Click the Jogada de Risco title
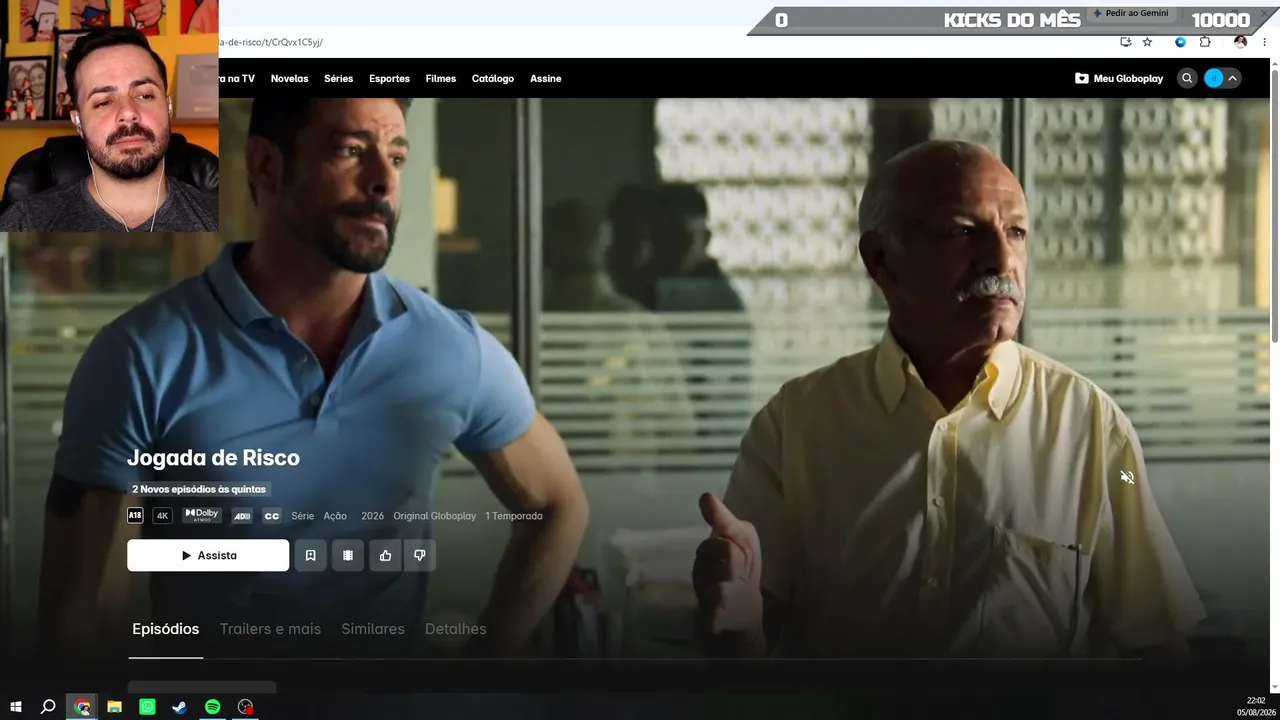Viewport: 1280px width, 720px height. pos(213,458)
